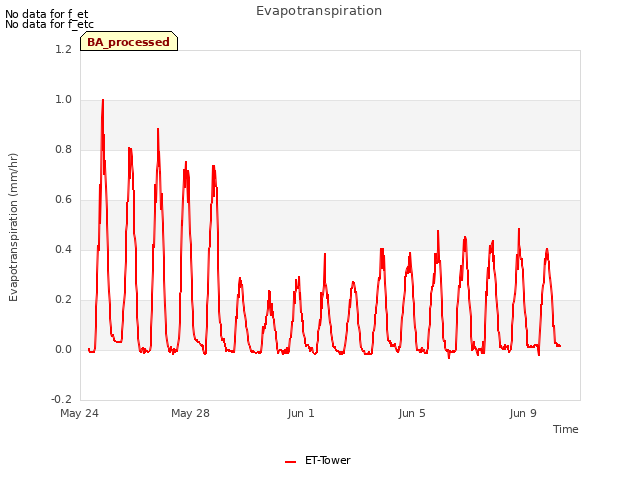This screenshot has height=480, width=640.
Task: Click the May 28 x-axis tick label
Action: click(190, 413)
